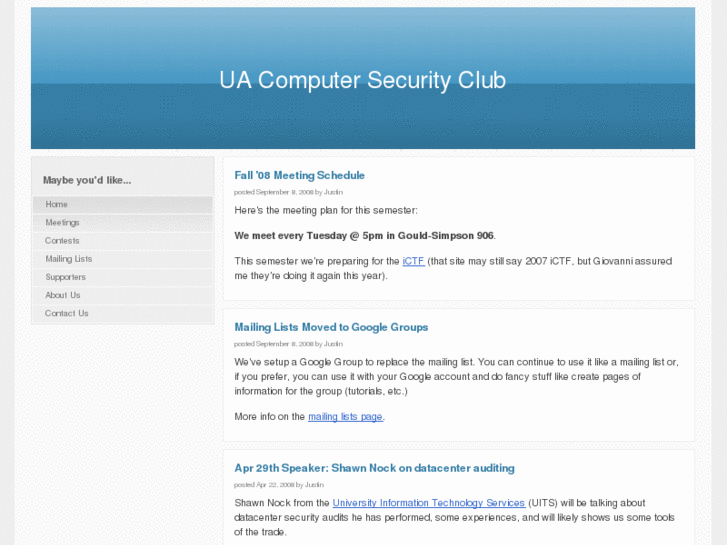Go to the Meetings page
727x545 pixels.
(x=62, y=222)
